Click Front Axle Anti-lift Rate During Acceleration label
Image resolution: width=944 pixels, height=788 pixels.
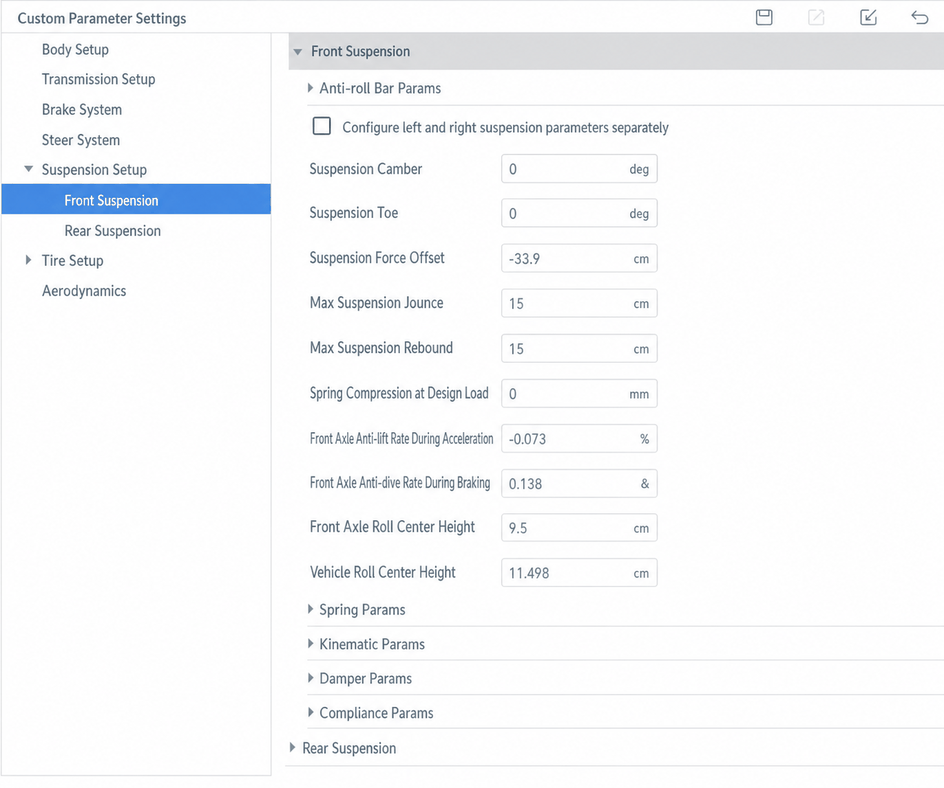coord(402,438)
